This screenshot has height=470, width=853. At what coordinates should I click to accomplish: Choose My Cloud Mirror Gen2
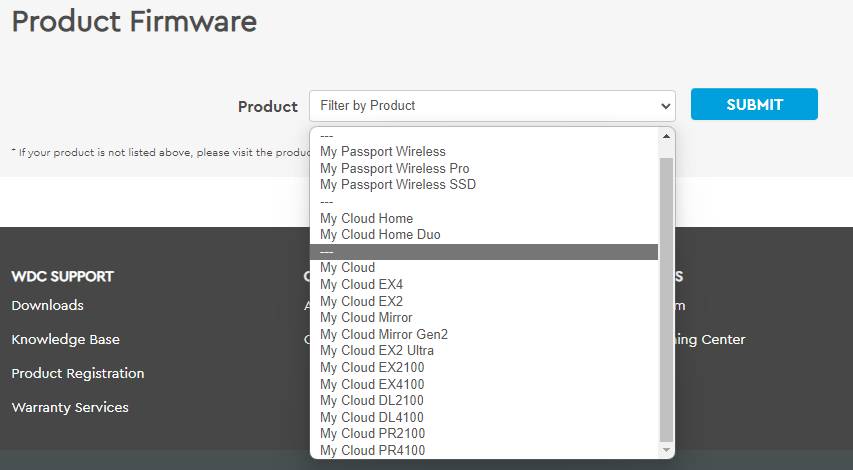[x=484, y=334]
